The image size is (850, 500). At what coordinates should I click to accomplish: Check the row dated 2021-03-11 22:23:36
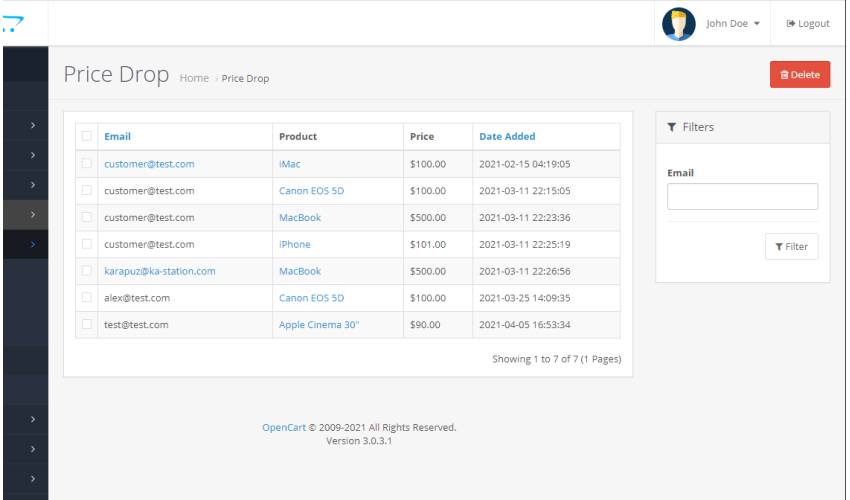pos(87,217)
